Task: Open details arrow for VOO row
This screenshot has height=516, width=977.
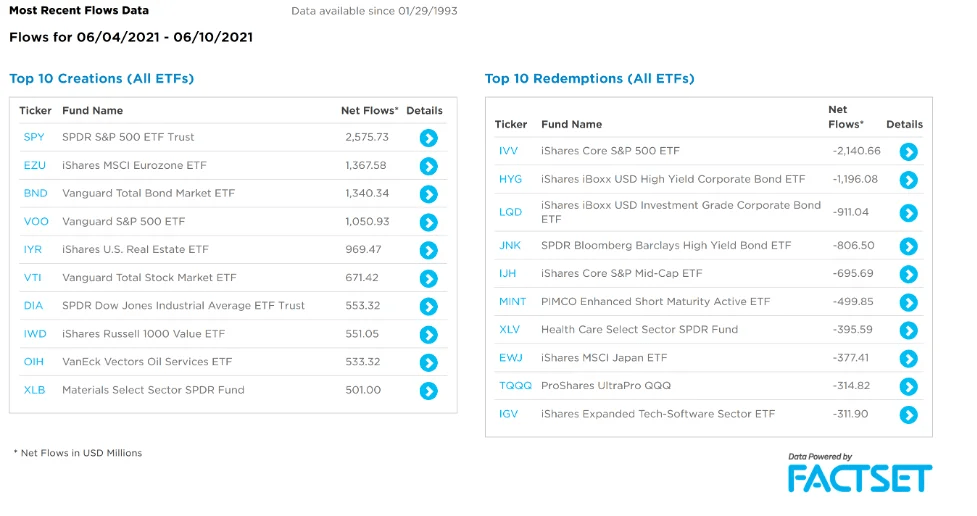Action: click(429, 222)
